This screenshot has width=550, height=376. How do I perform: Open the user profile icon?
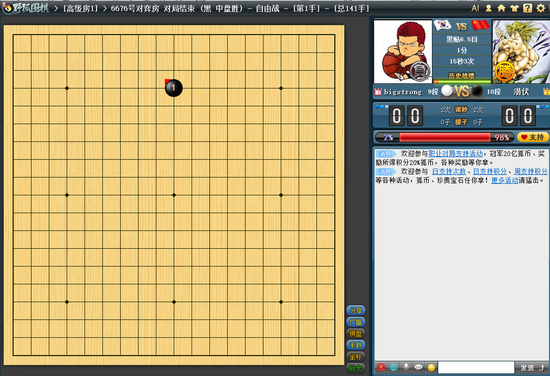tap(488, 8)
